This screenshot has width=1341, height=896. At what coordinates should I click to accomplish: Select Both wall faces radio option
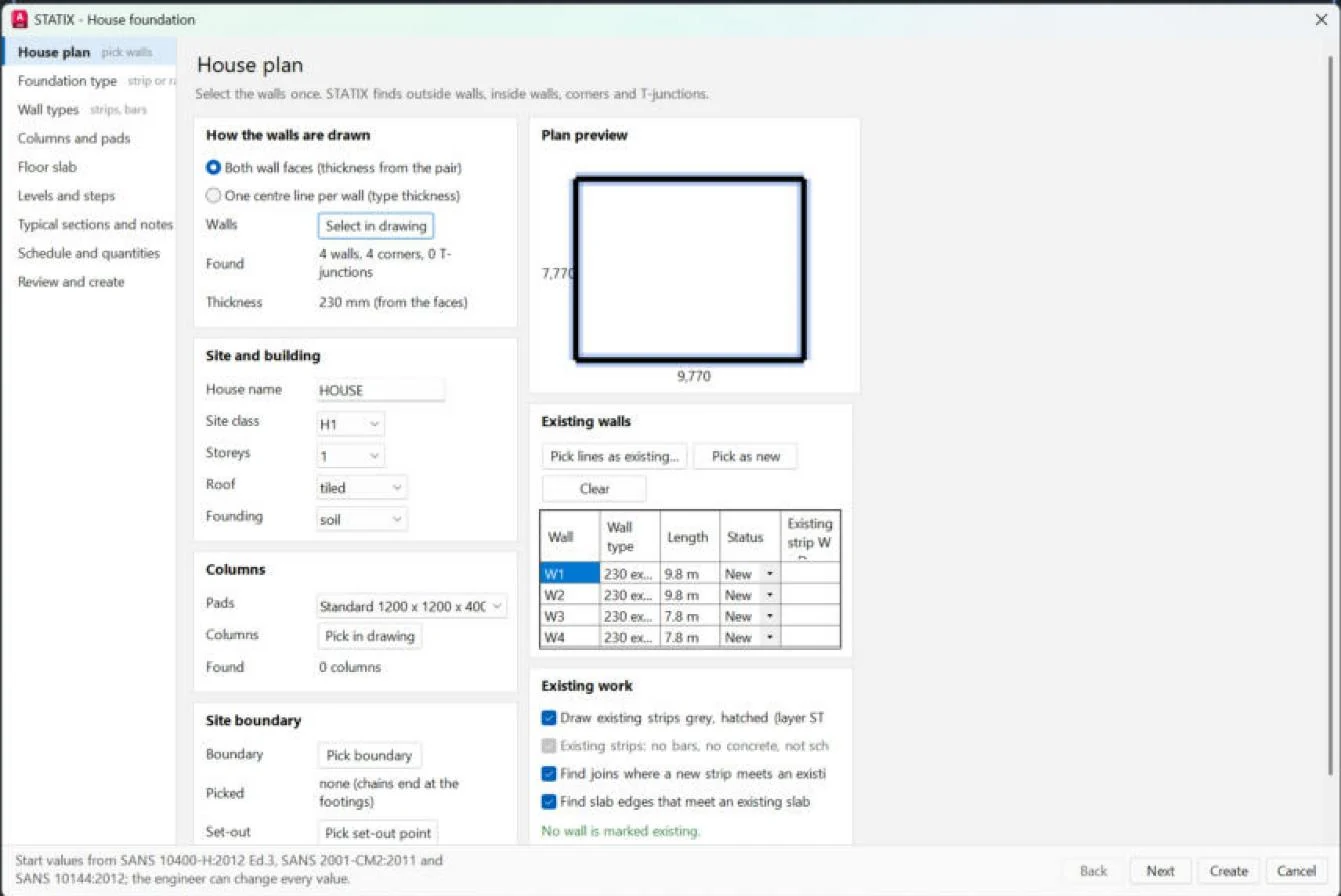pos(213,168)
